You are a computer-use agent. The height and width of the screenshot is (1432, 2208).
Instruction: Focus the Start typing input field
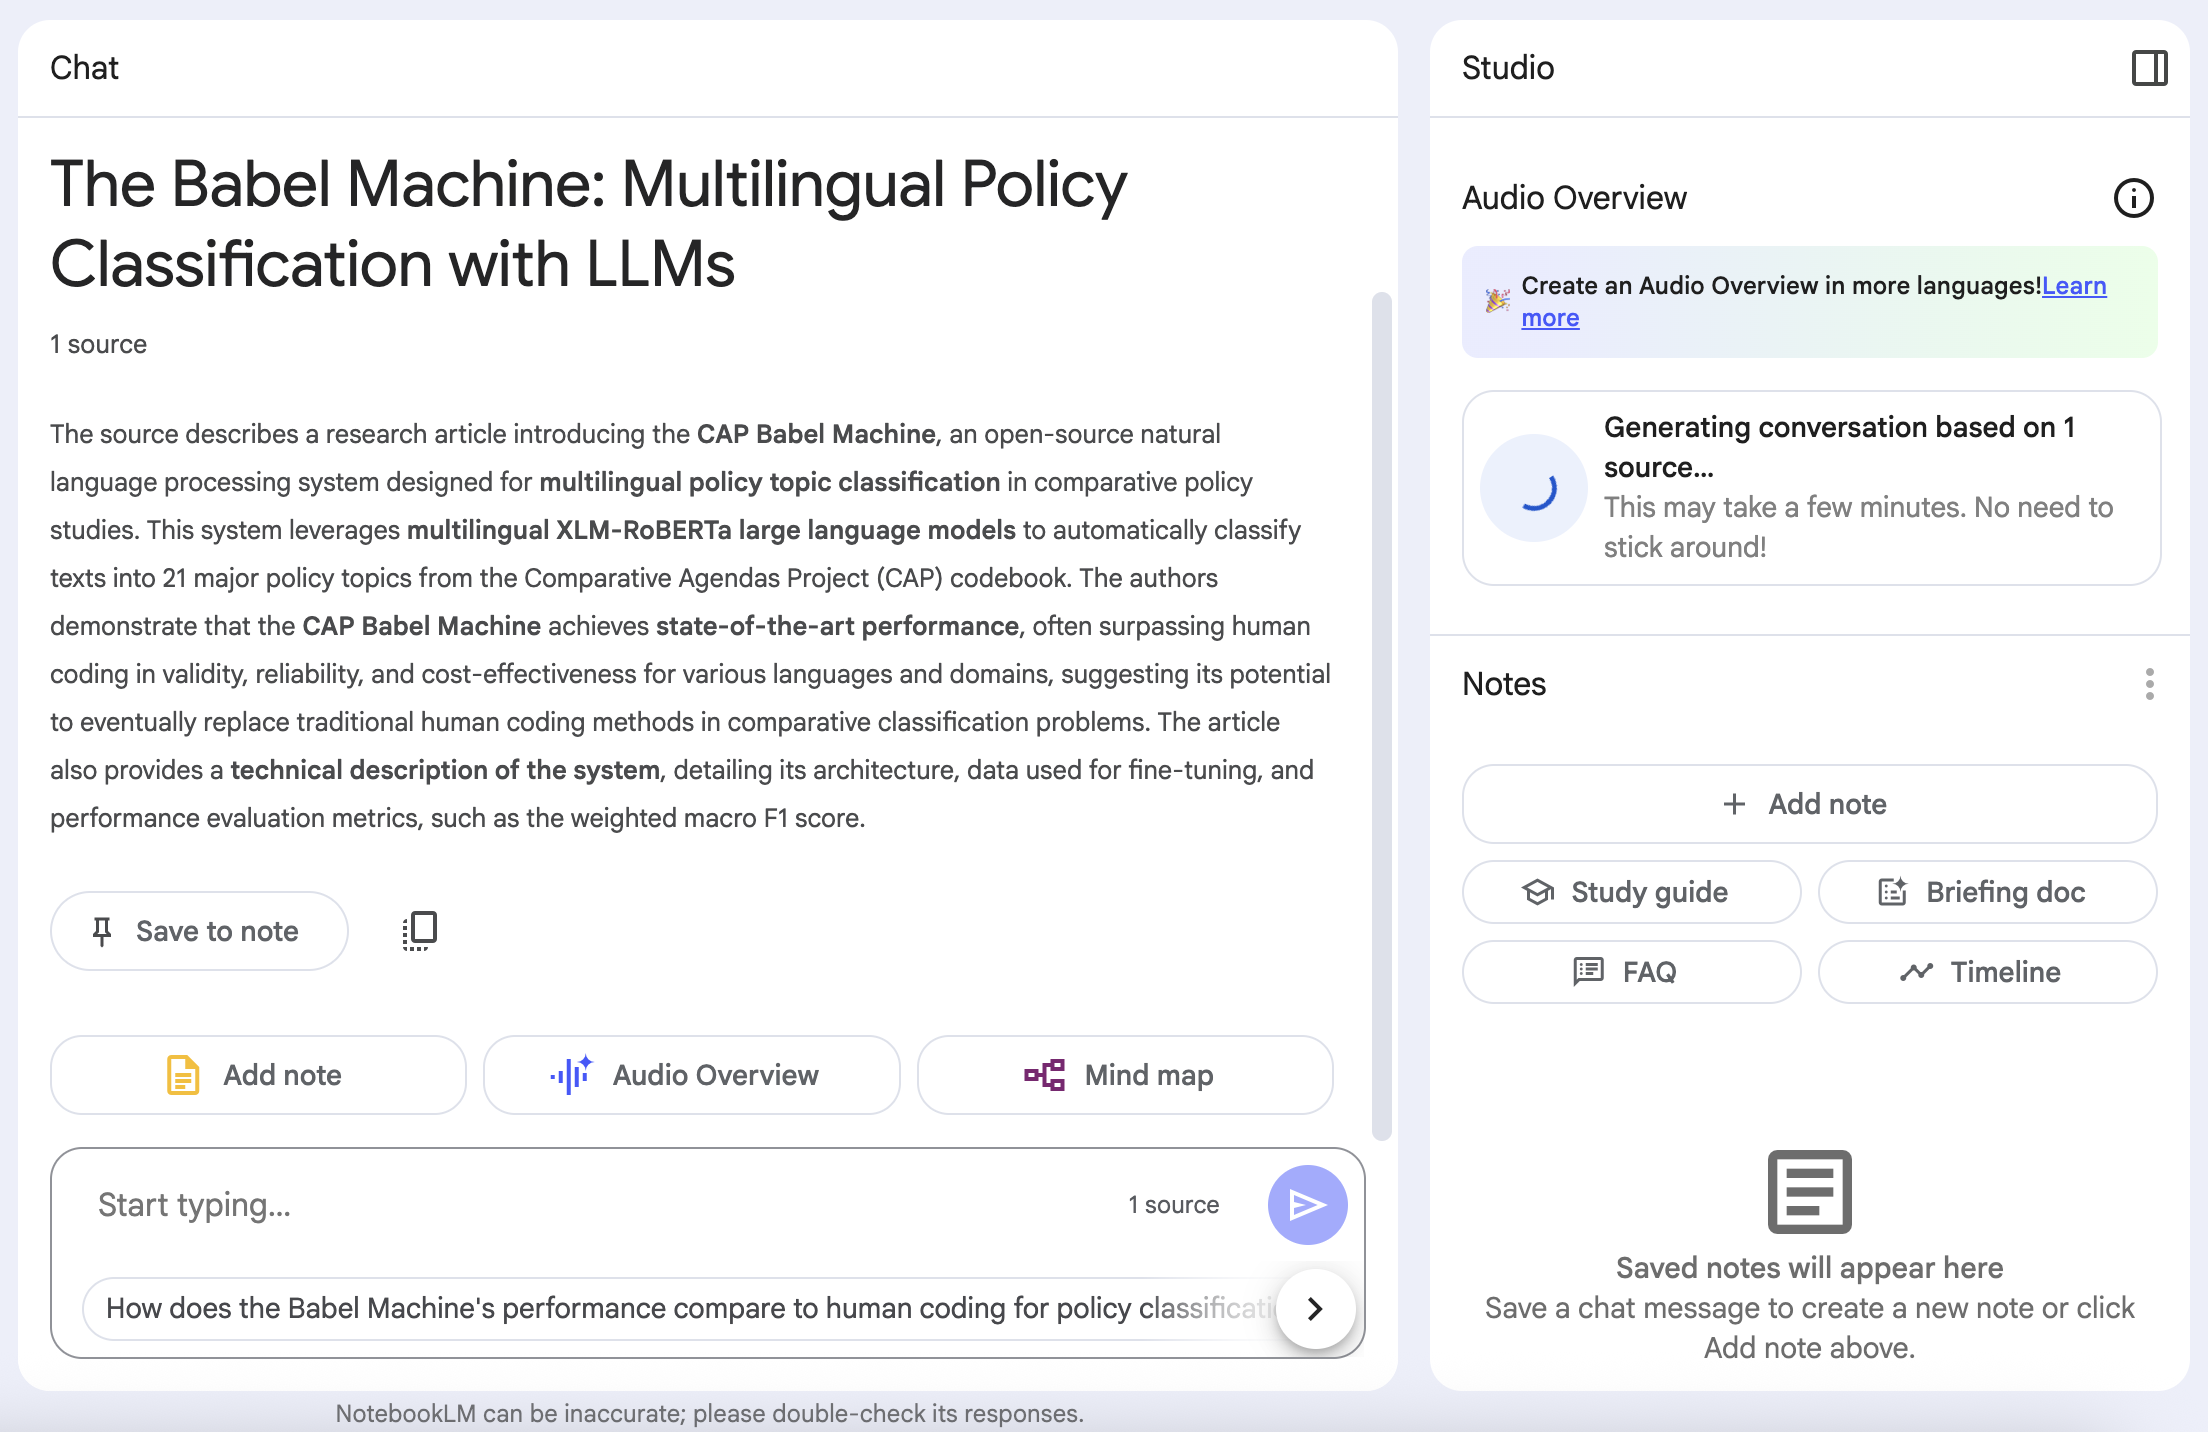600,1205
